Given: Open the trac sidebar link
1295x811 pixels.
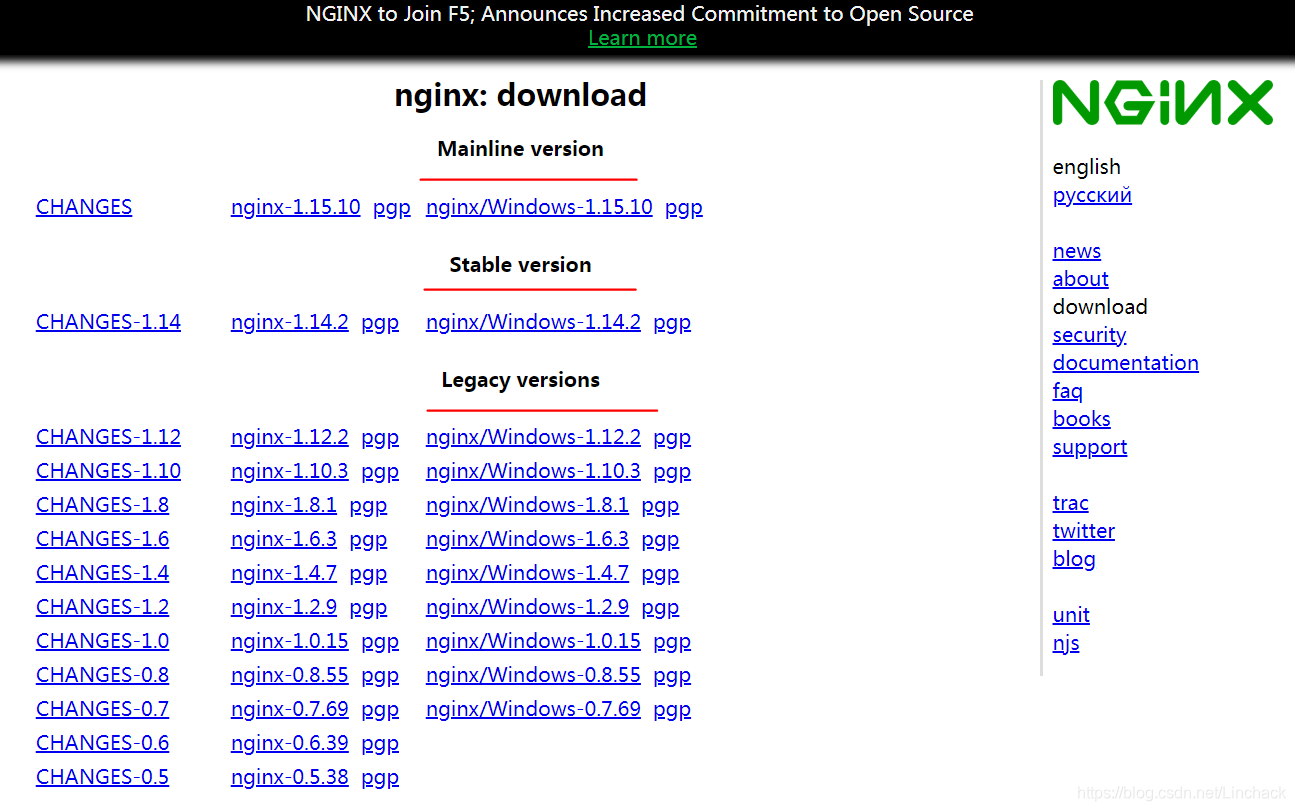Looking at the screenshot, I should (1070, 503).
